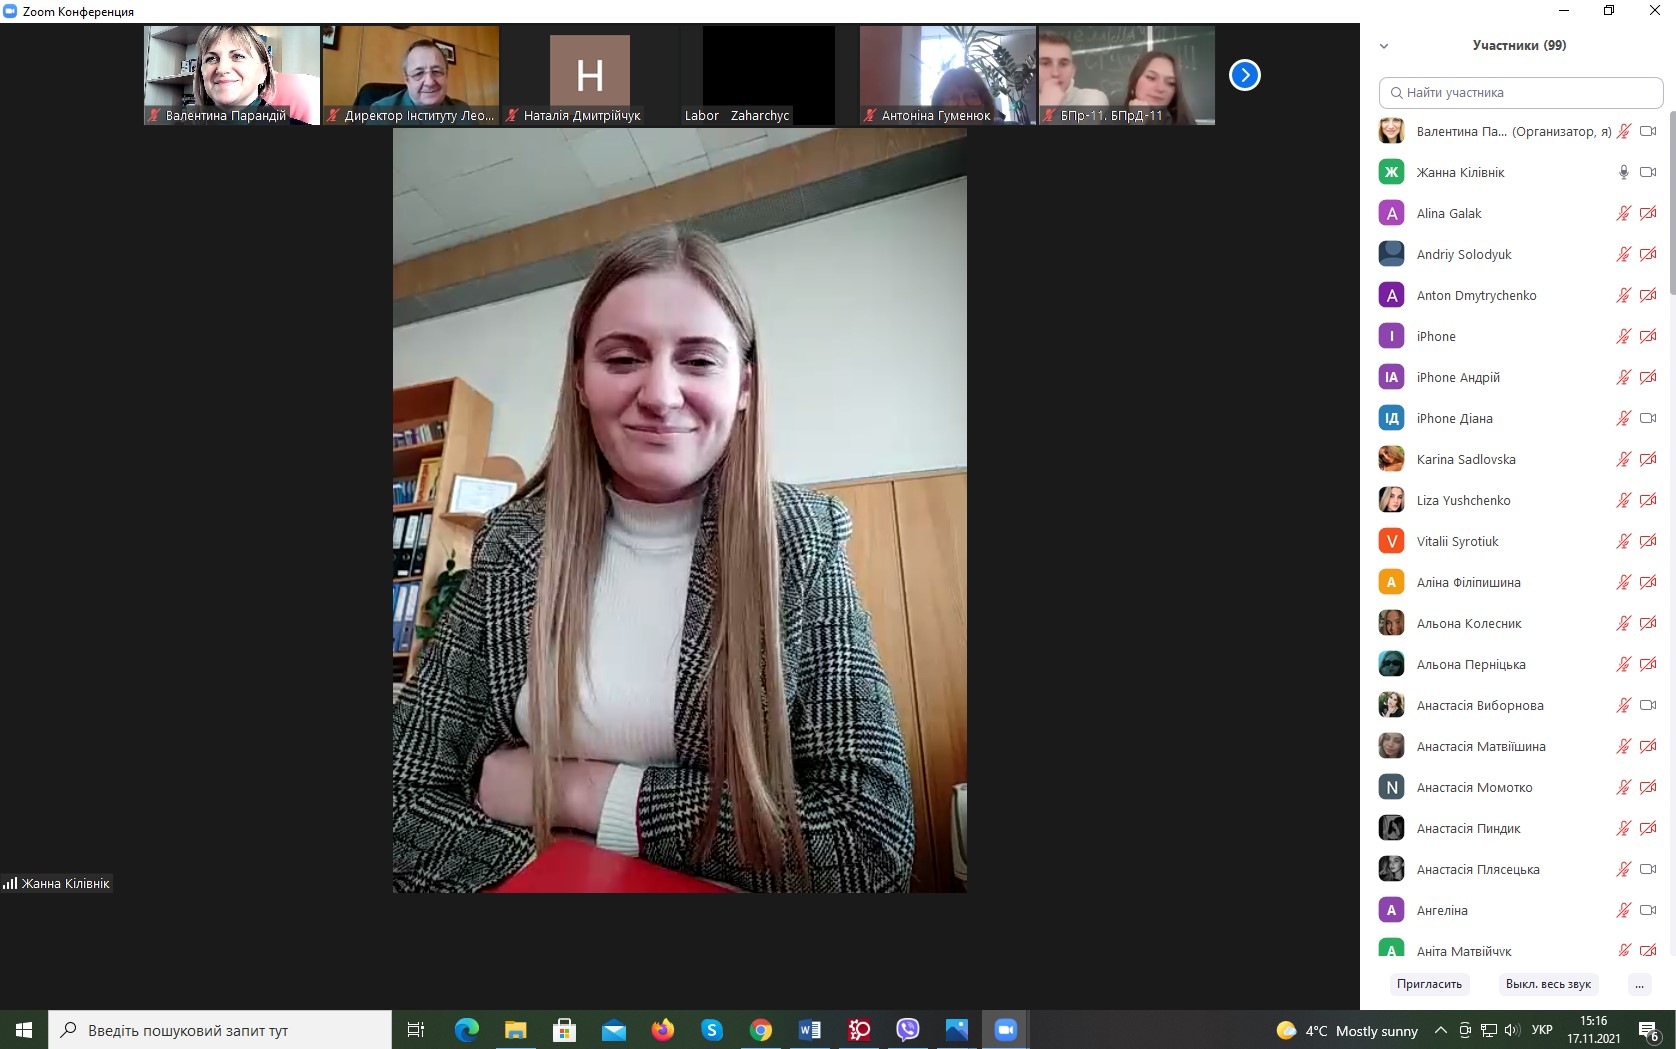1676x1049 pixels.
Task: Open Microsoft Store from the taskbar
Action: [x=564, y=1030]
